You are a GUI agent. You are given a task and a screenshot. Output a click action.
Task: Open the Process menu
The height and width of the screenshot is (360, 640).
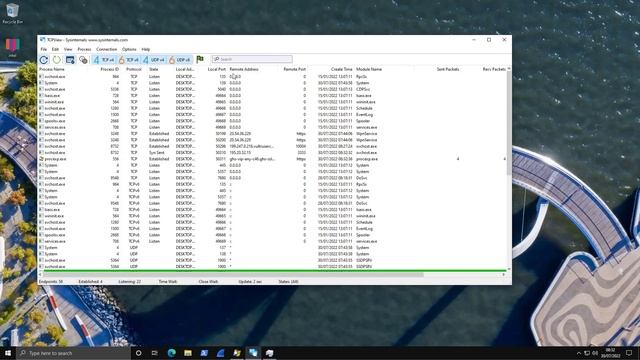[x=84, y=49]
